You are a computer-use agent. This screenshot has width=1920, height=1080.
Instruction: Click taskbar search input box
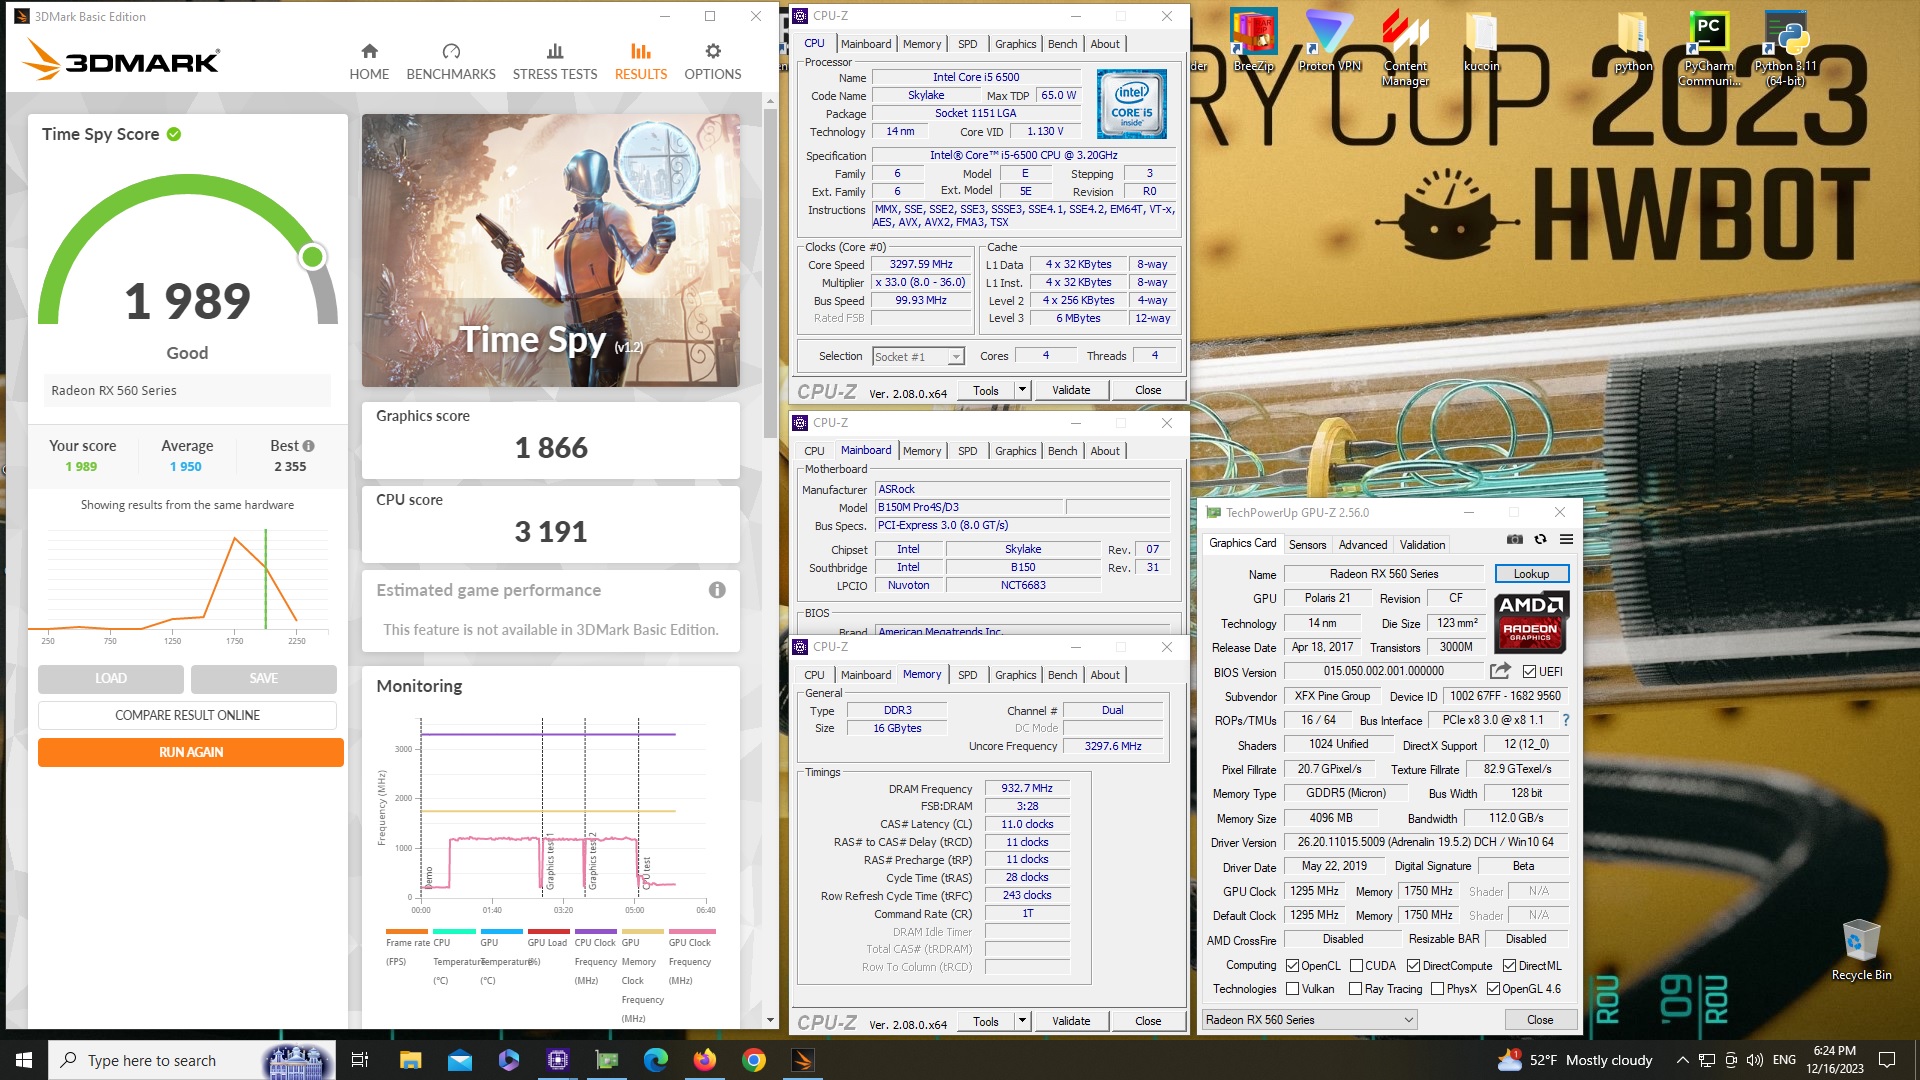(190, 1060)
